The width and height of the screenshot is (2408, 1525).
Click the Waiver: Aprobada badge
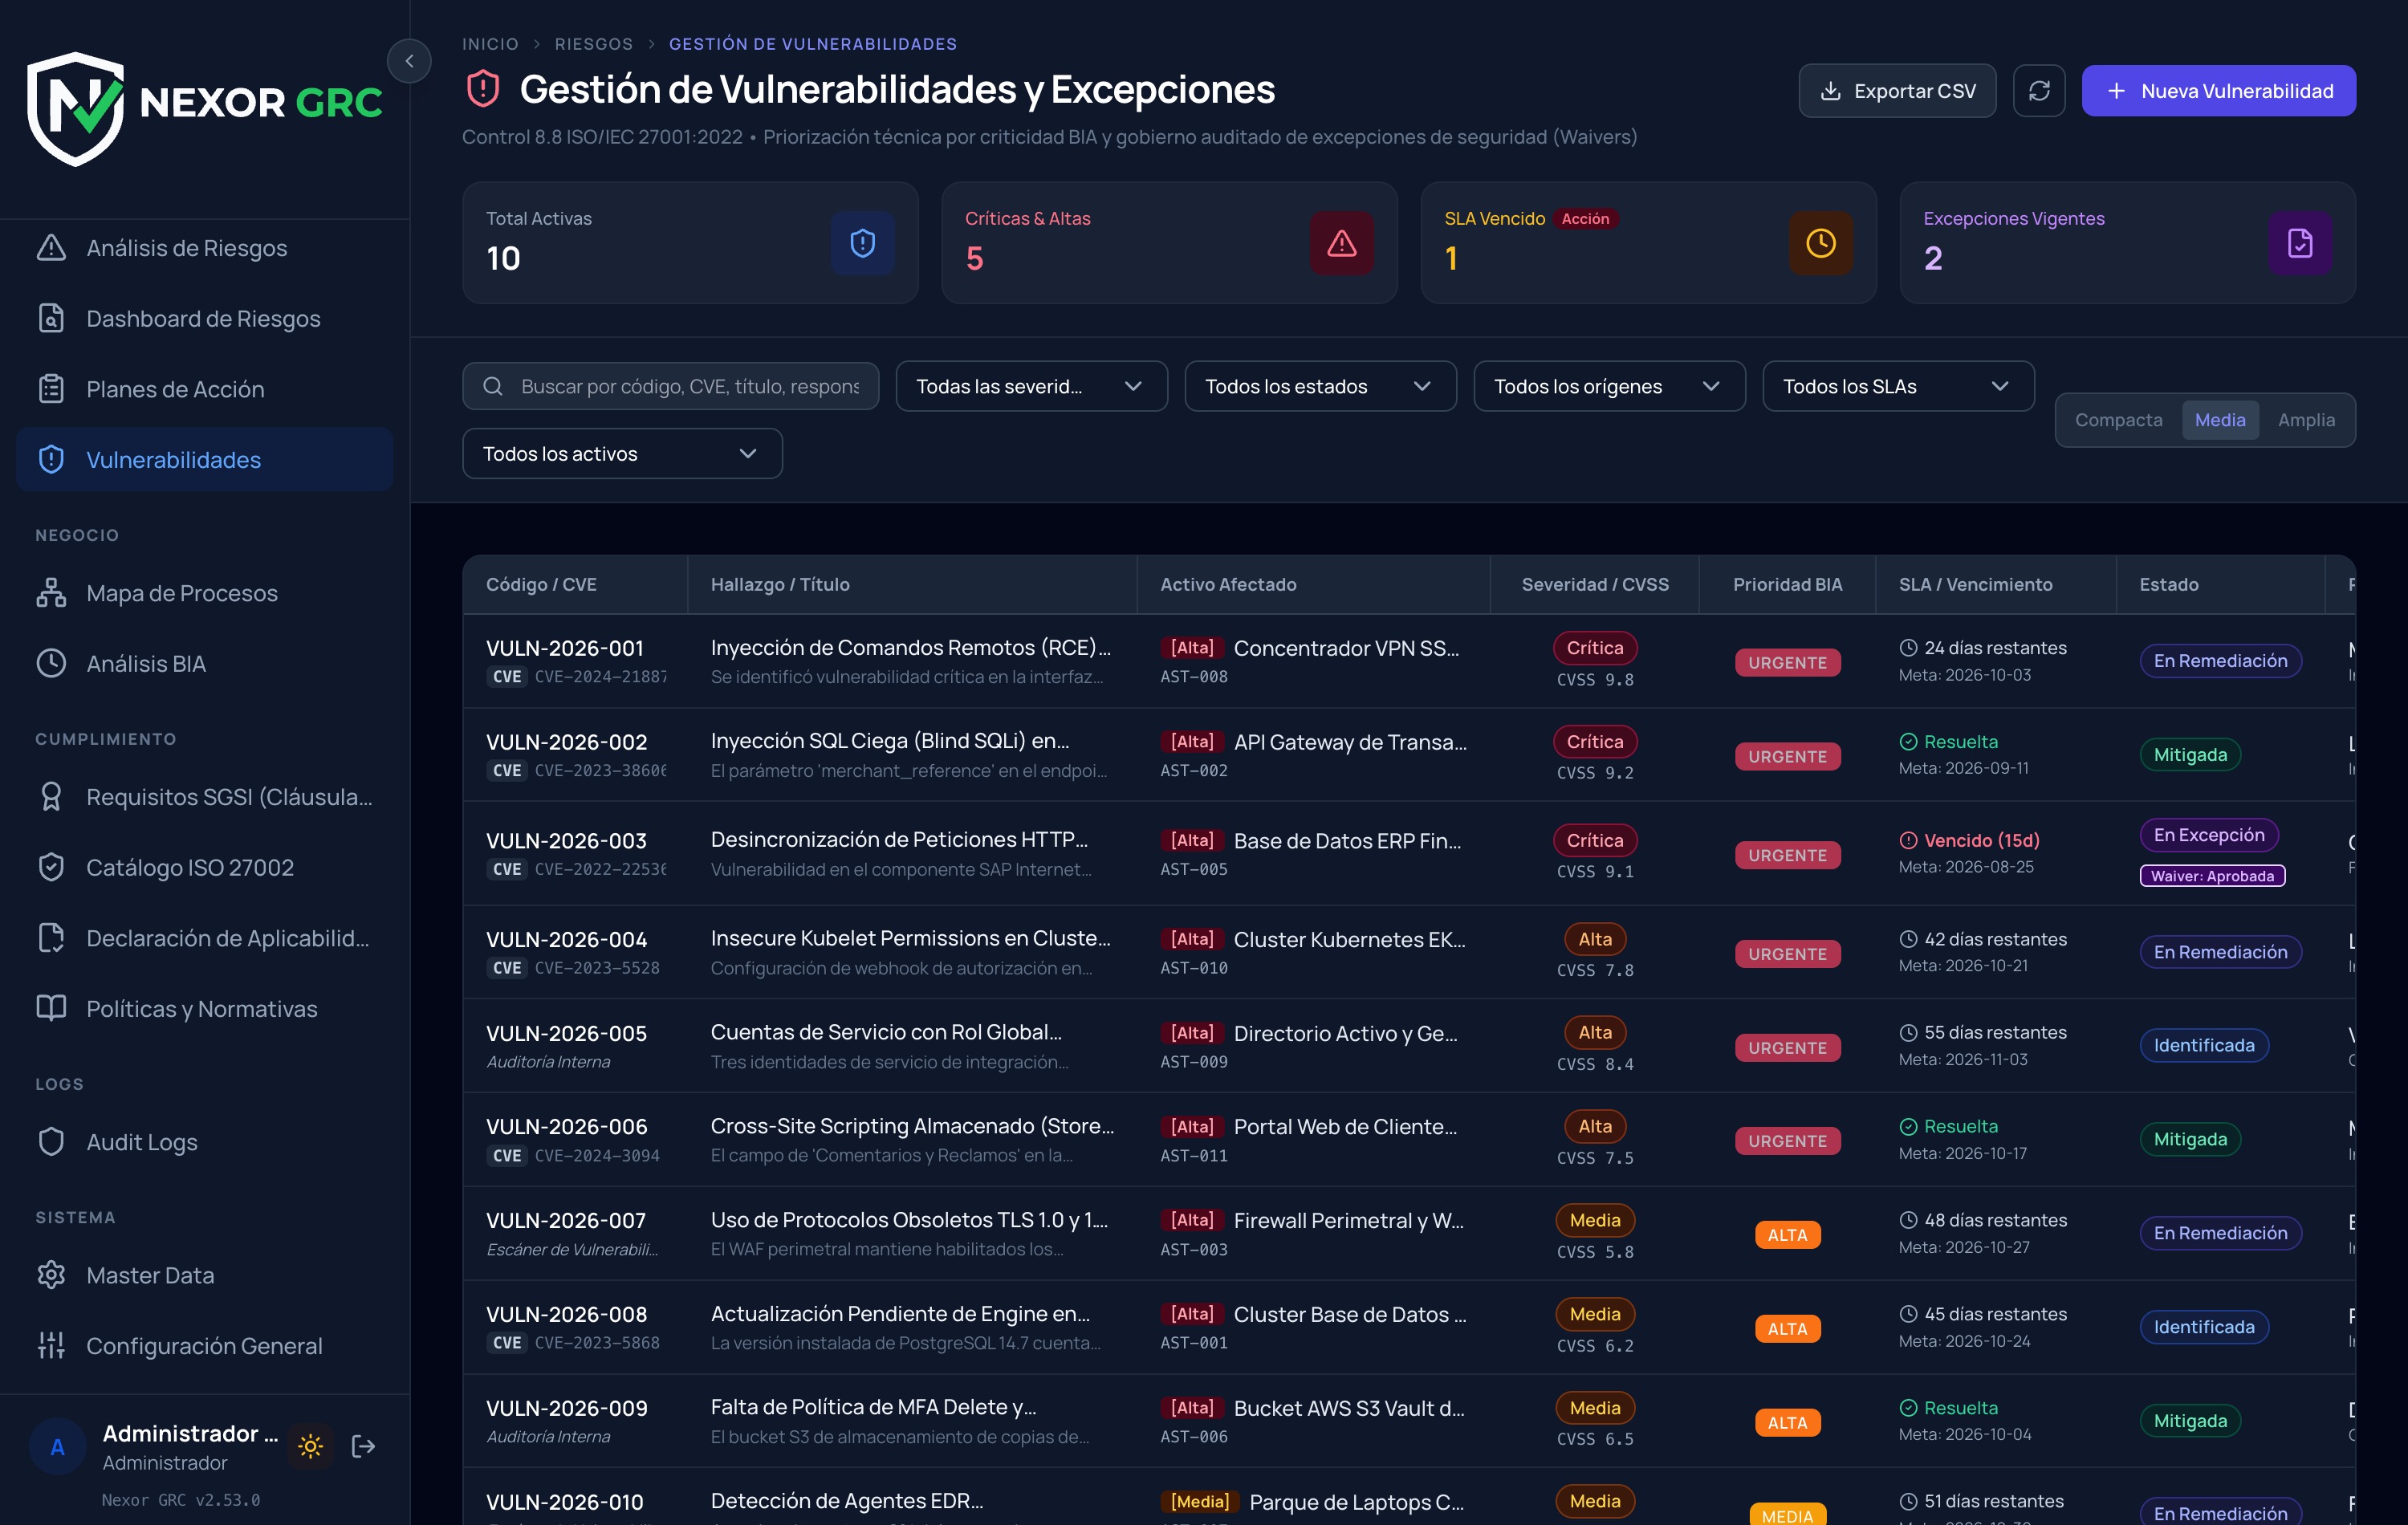pyautogui.click(x=2212, y=876)
